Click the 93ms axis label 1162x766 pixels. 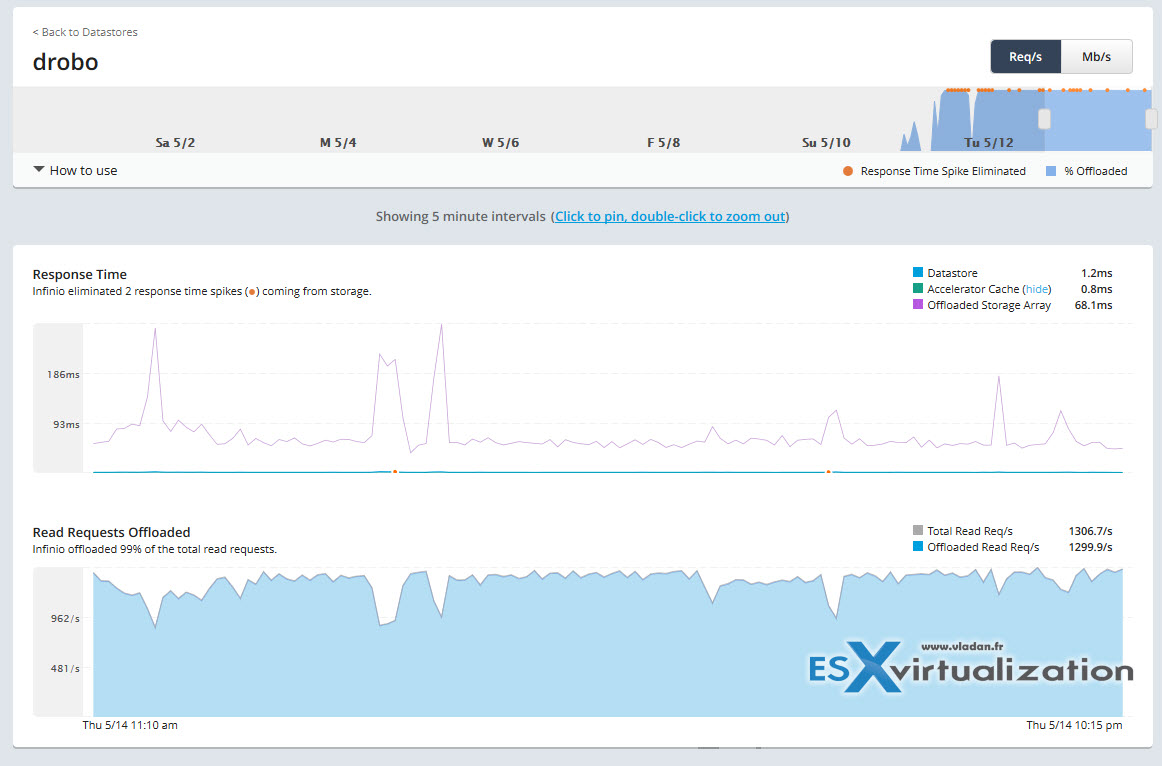coord(66,424)
